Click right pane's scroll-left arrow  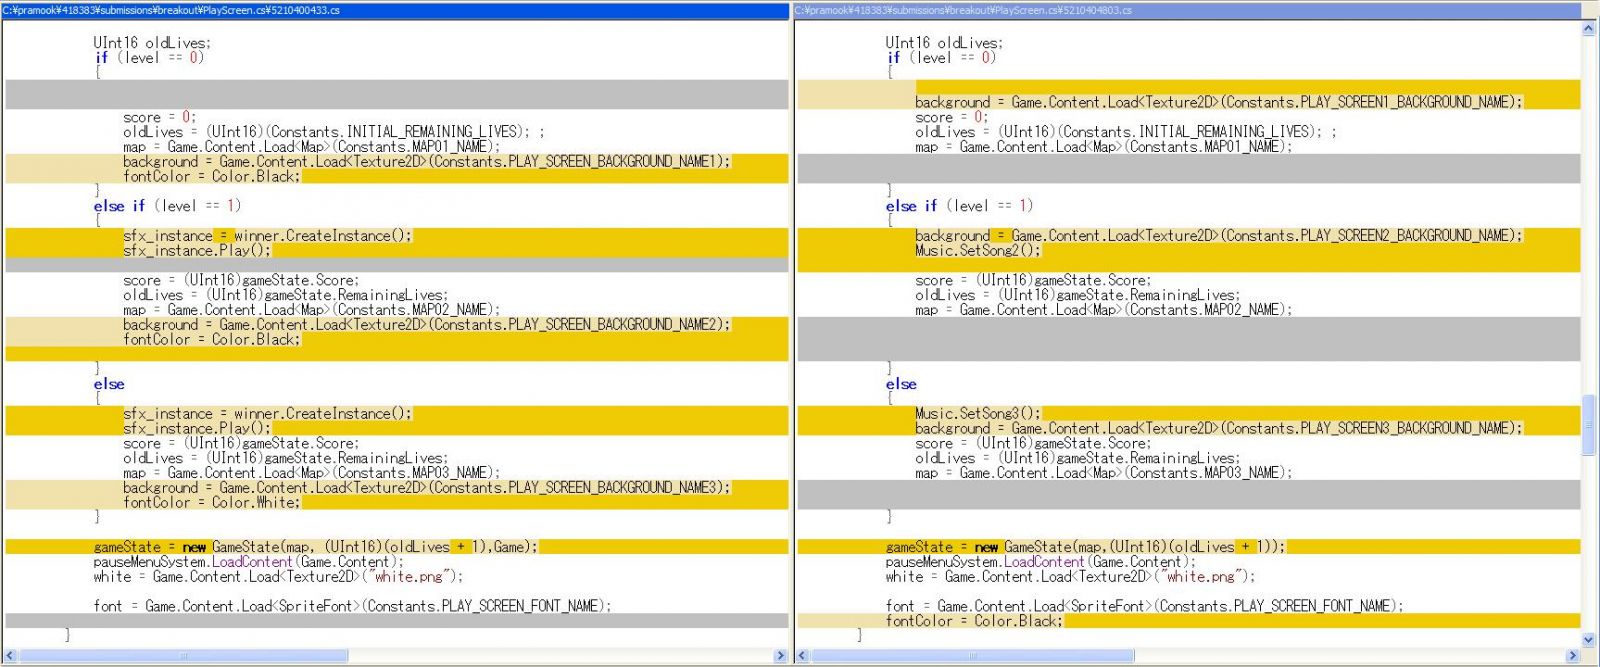[803, 656]
